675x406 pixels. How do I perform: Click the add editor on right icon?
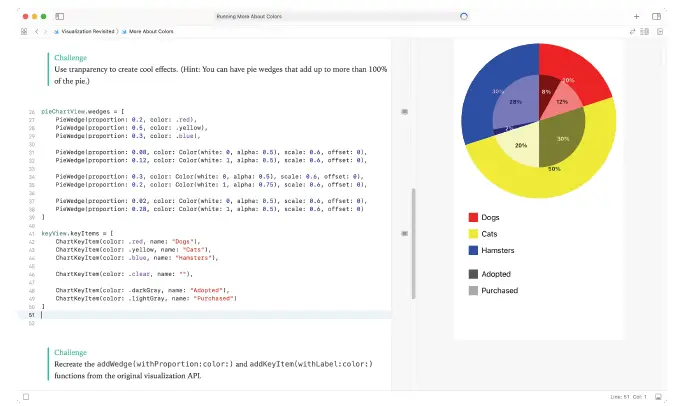click(x=660, y=31)
